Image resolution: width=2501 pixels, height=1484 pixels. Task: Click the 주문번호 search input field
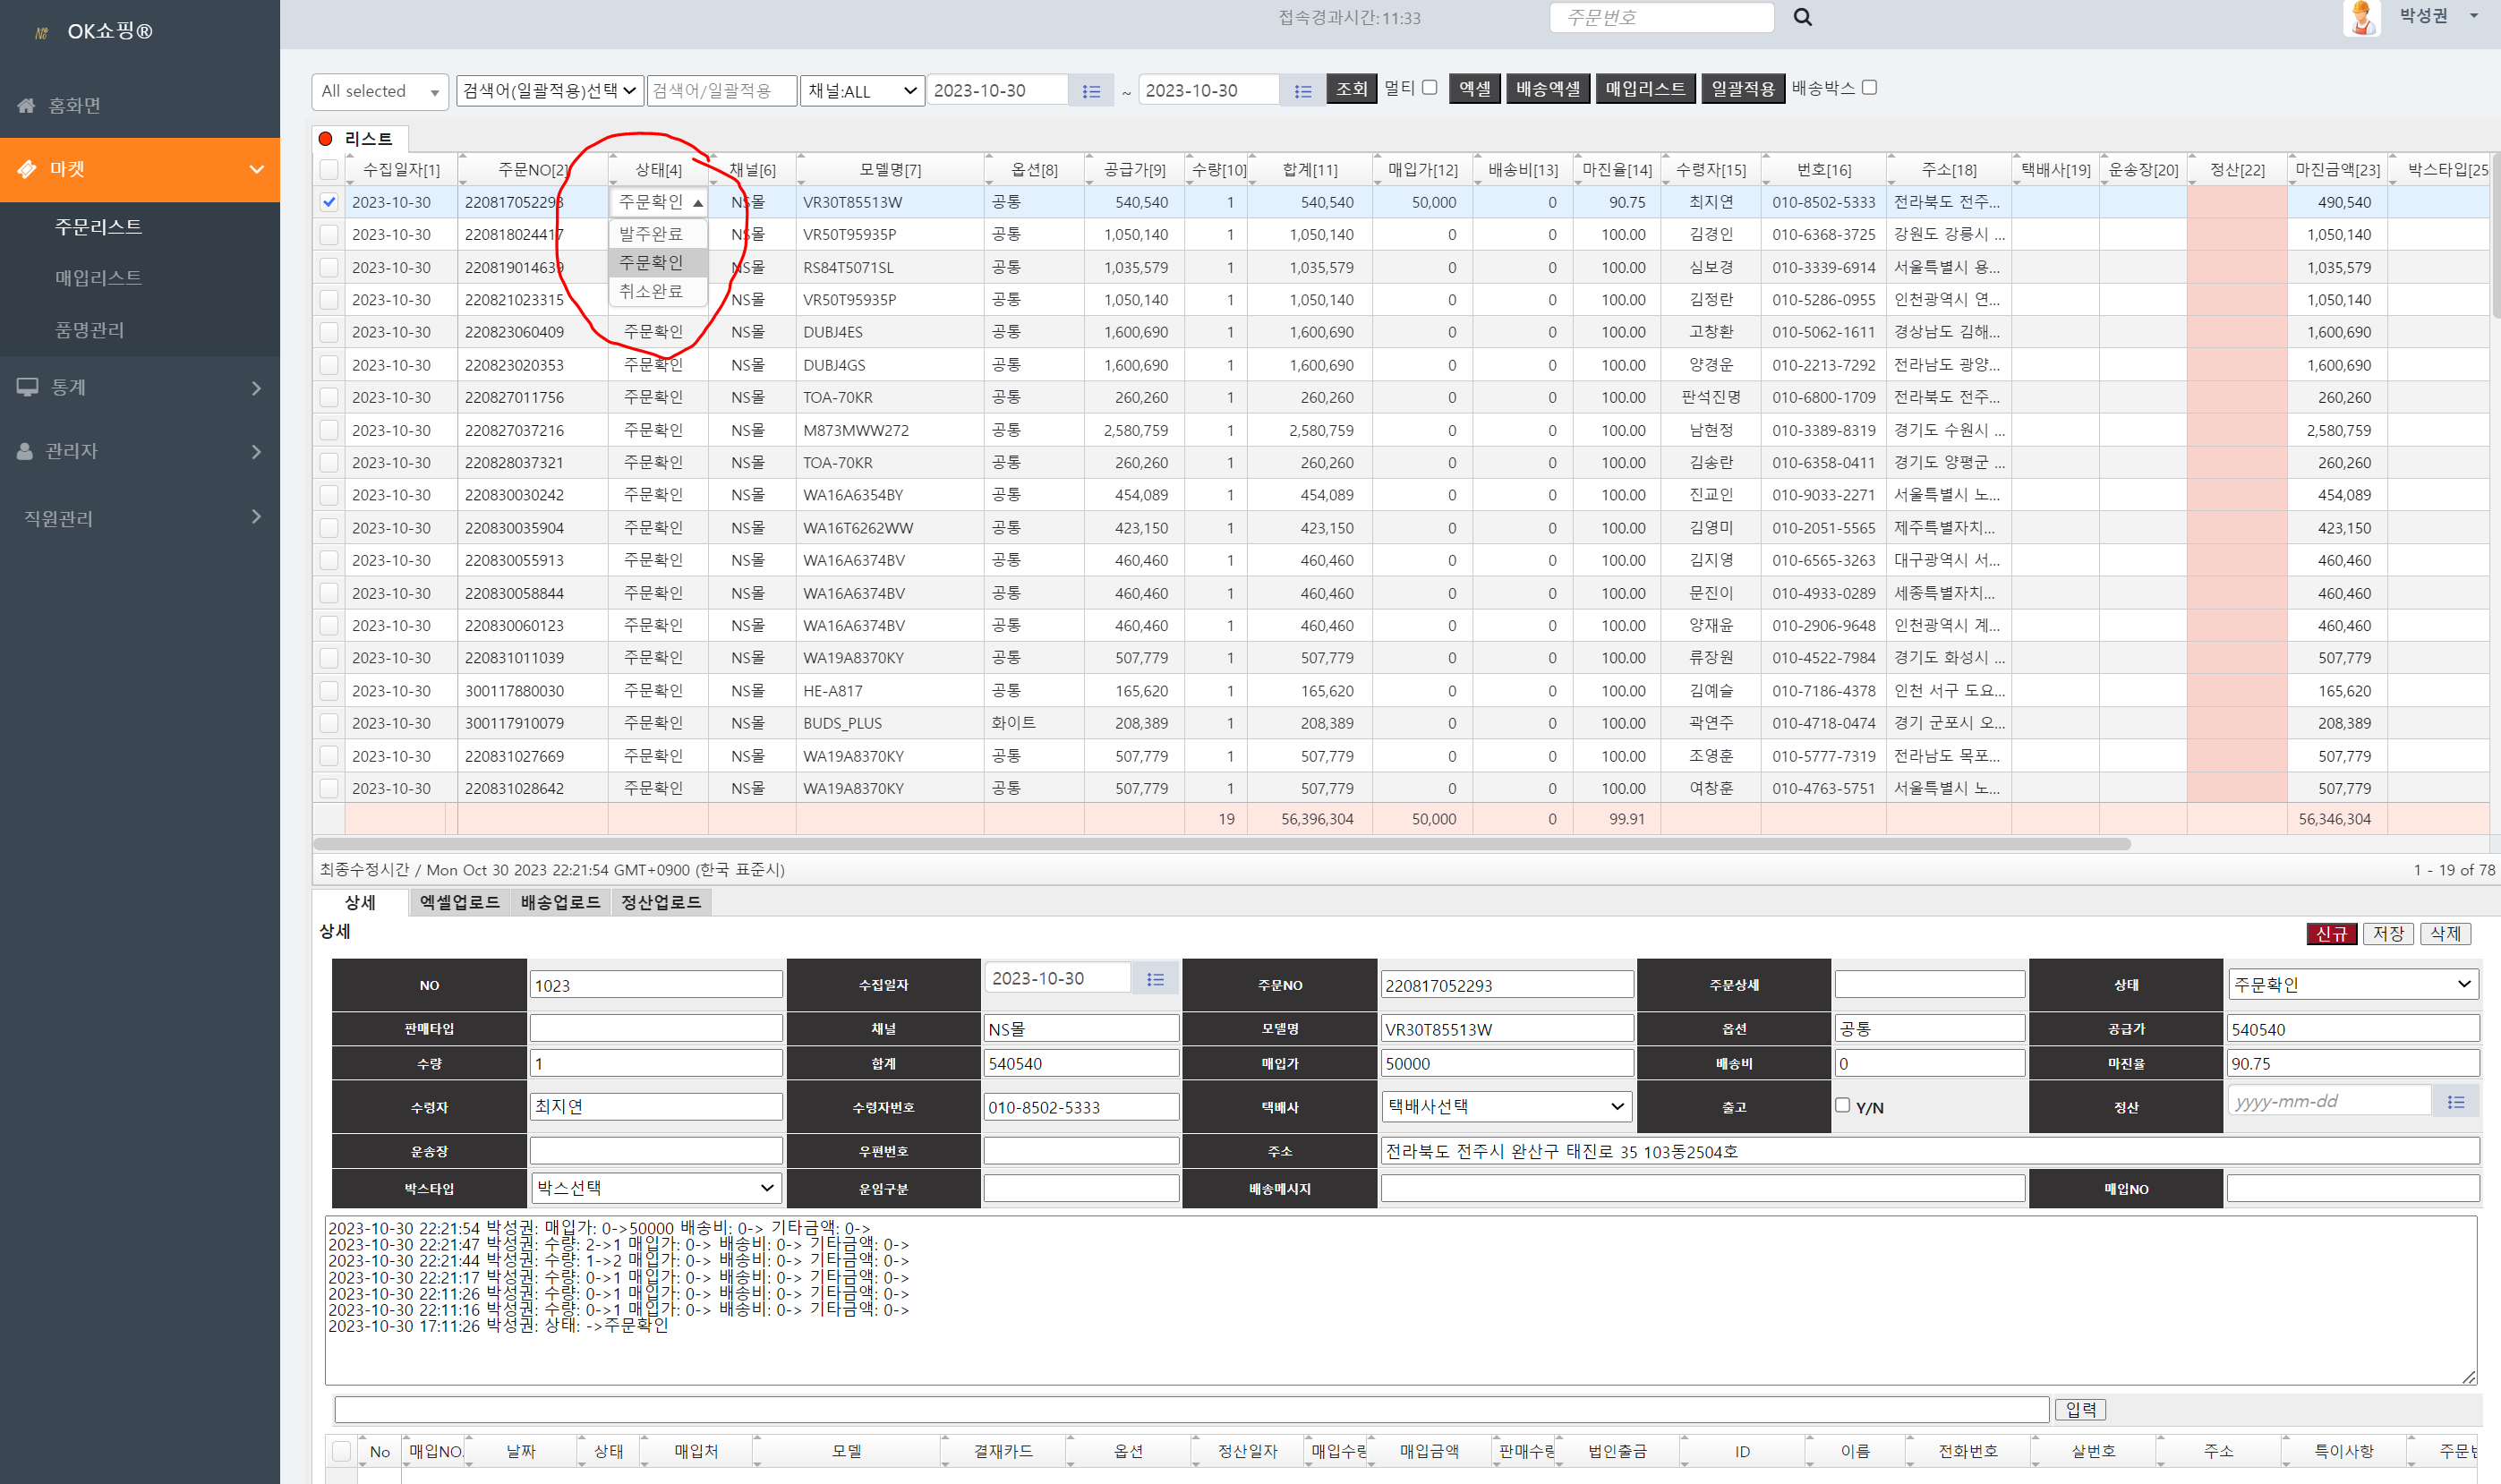1661,17
